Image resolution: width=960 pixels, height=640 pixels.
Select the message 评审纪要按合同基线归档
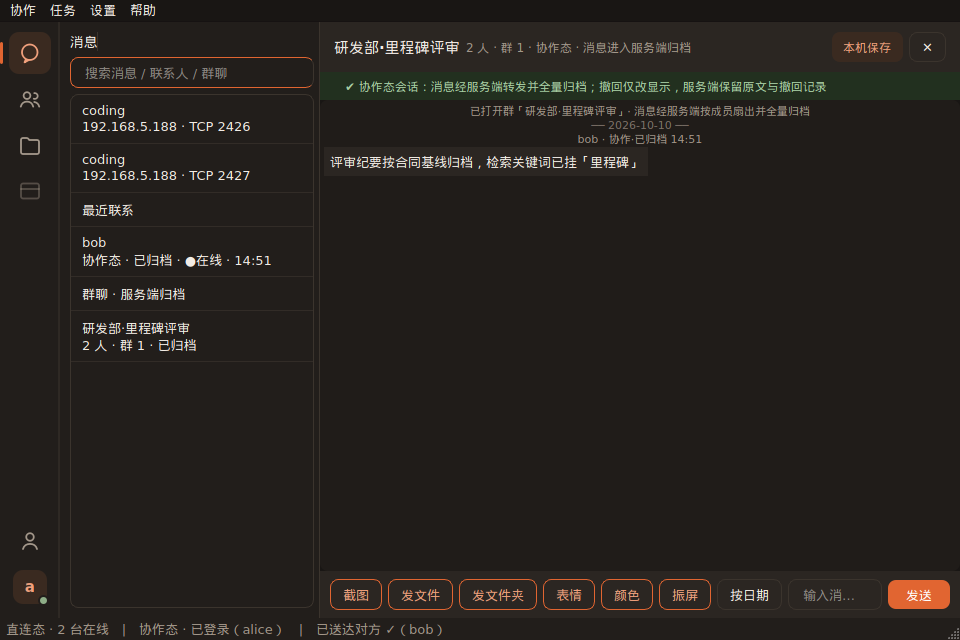pos(486,162)
